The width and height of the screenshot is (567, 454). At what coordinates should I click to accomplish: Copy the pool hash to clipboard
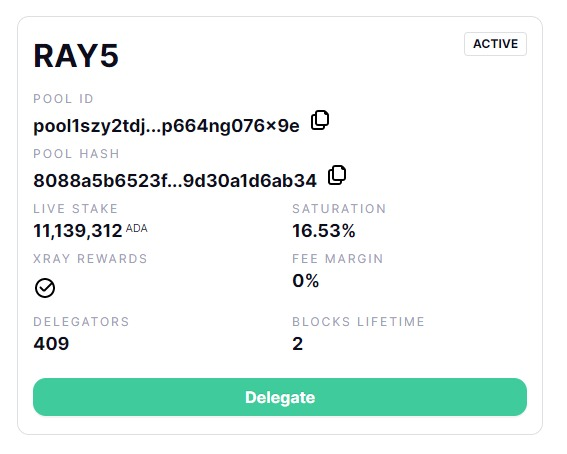[x=337, y=175]
